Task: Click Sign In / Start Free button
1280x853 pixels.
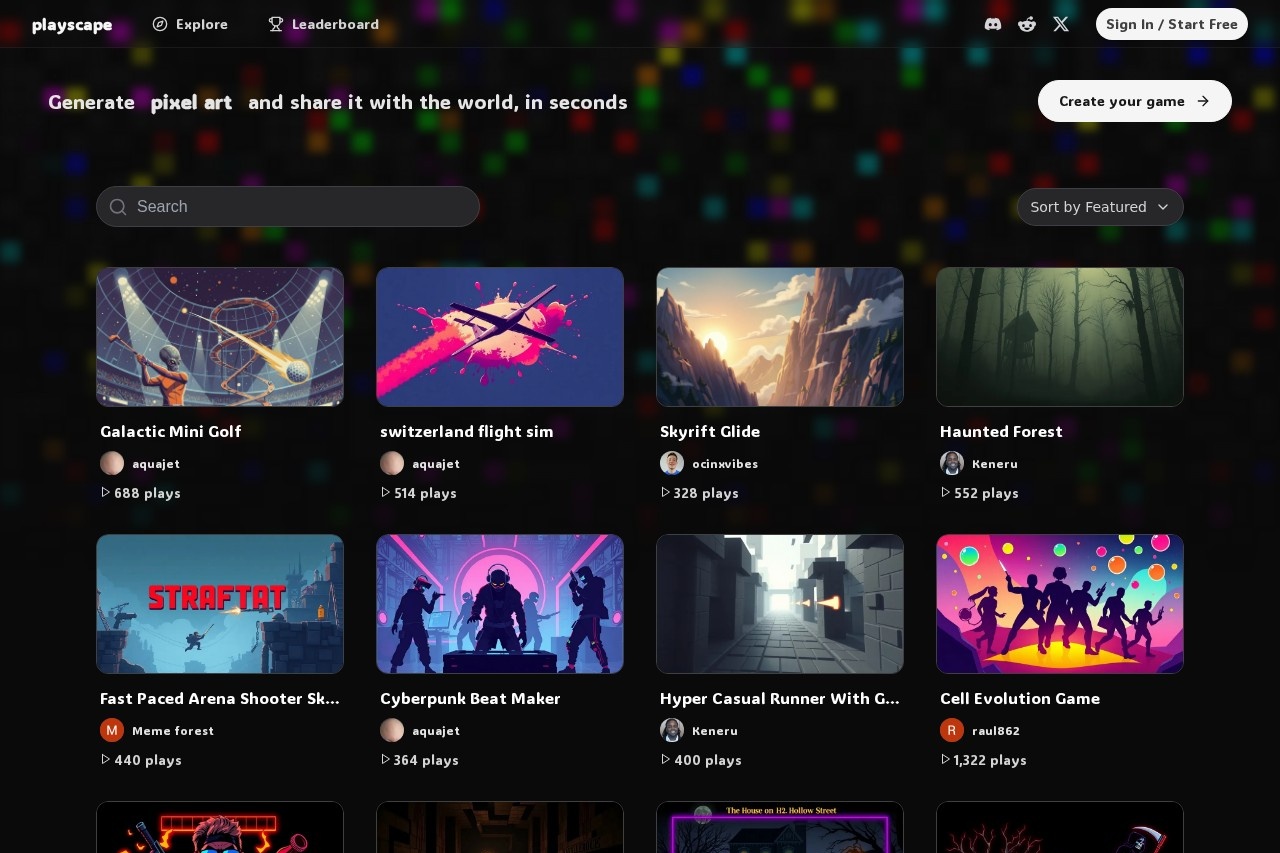Action: 1171,24
